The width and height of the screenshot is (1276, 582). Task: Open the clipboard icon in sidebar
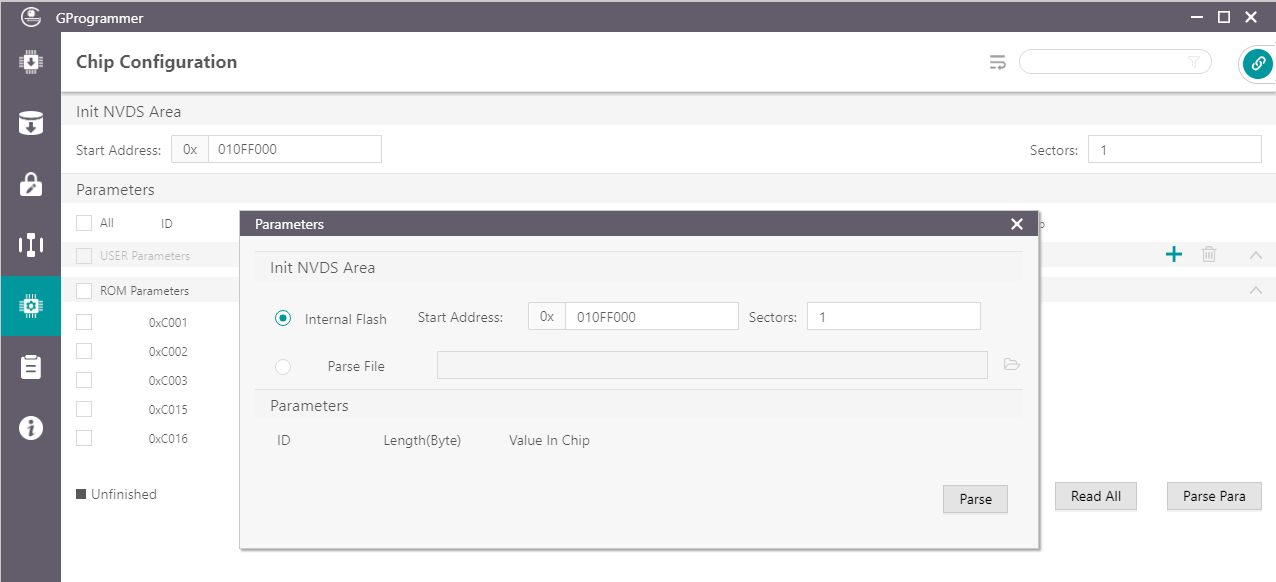point(30,367)
